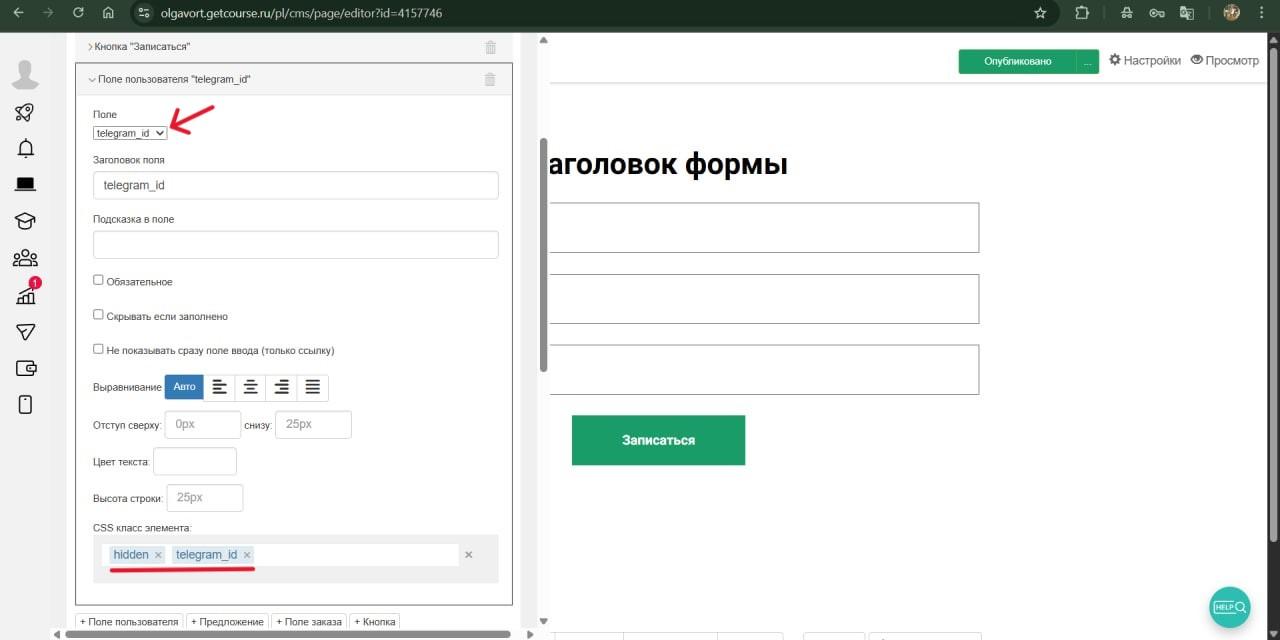Open the funnel icon in the sidebar
The width and height of the screenshot is (1280, 640).
coord(25,332)
